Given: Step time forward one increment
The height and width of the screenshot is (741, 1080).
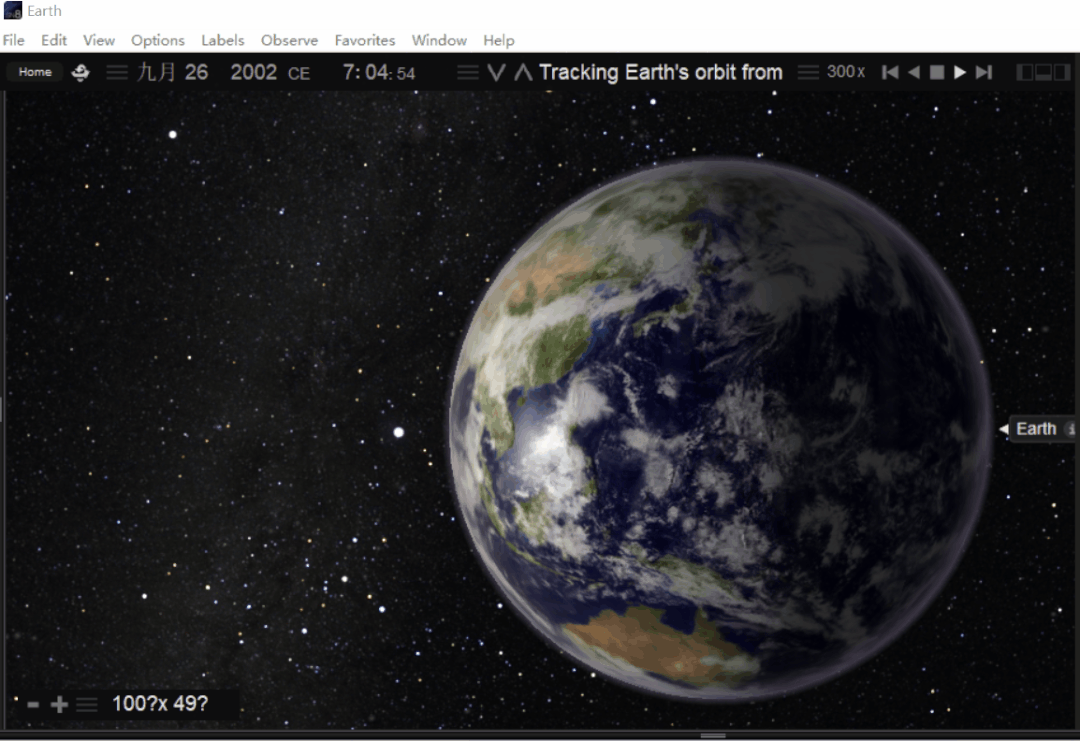Looking at the screenshot, I should [x=984, y=72].
